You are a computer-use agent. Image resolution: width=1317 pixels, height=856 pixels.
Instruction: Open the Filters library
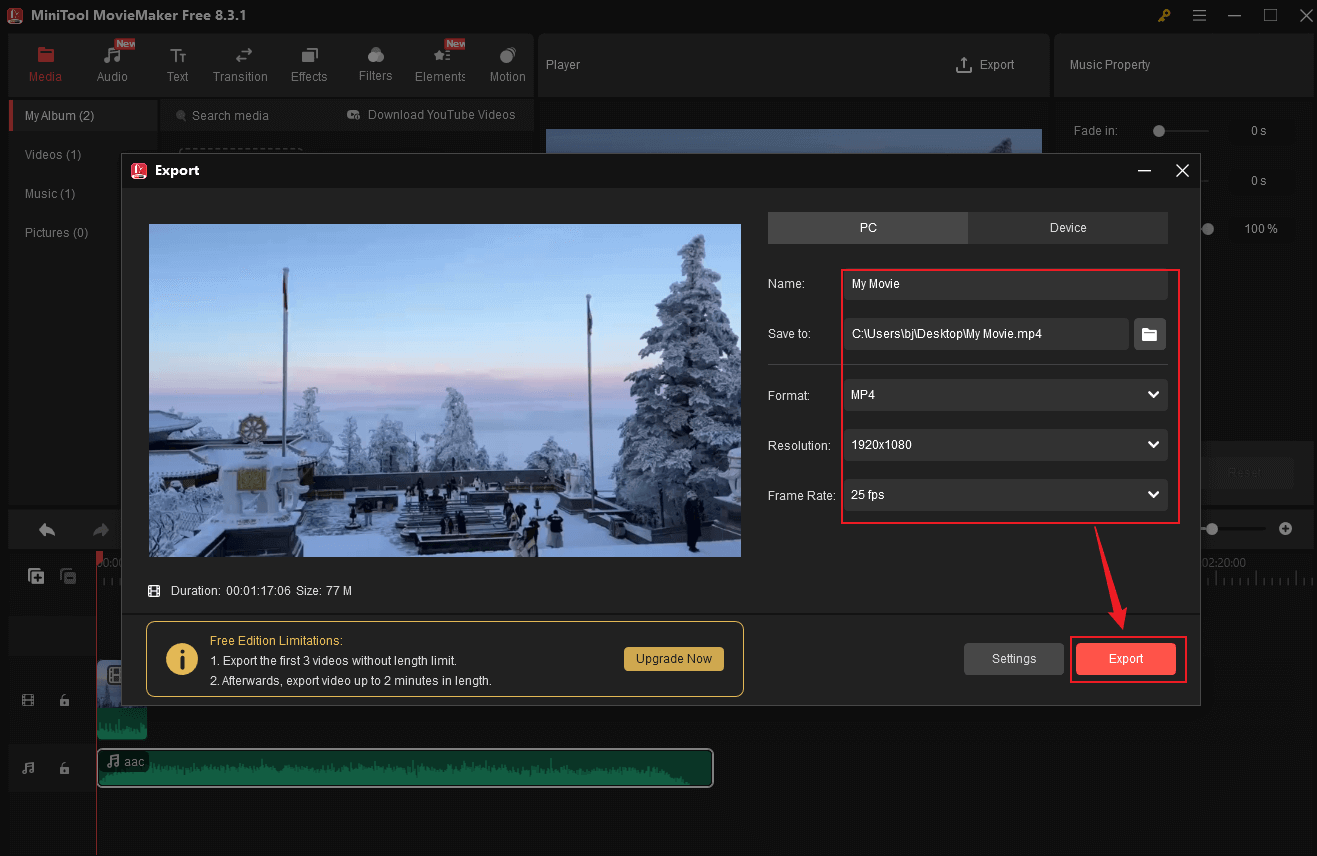point(375,65)
